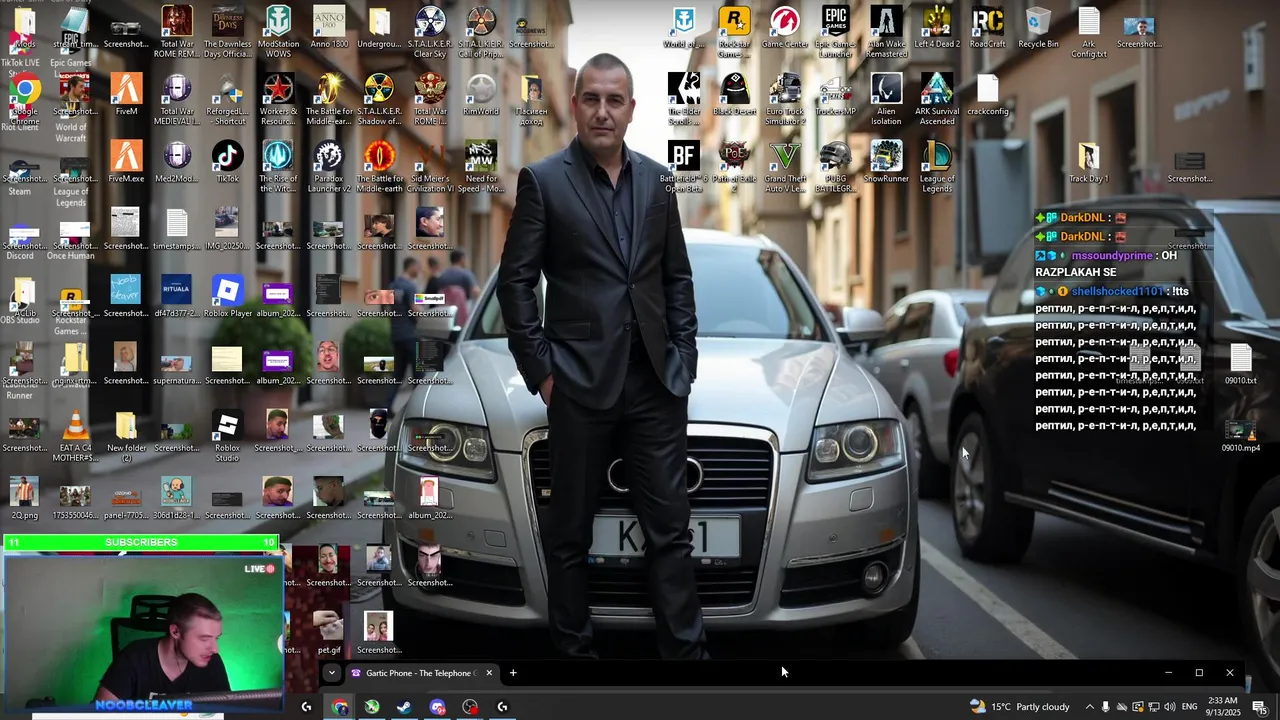Screen dimensions: 1280x720
Task: Launch the Total War ROME REMASTERED icon
Action: (x=177, y=33)
